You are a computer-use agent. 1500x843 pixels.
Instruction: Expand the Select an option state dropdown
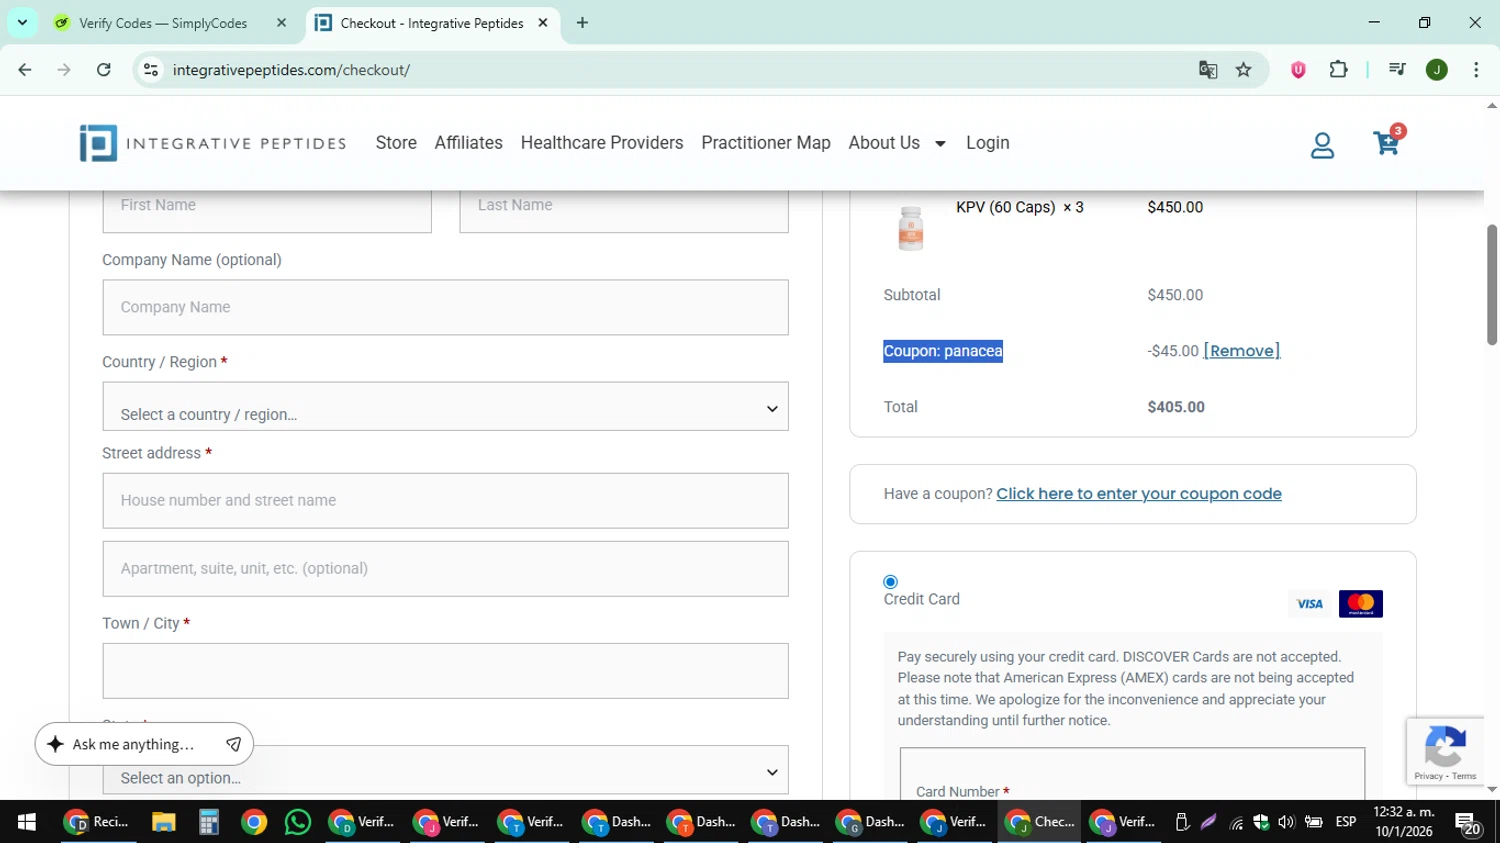(445, 772)
